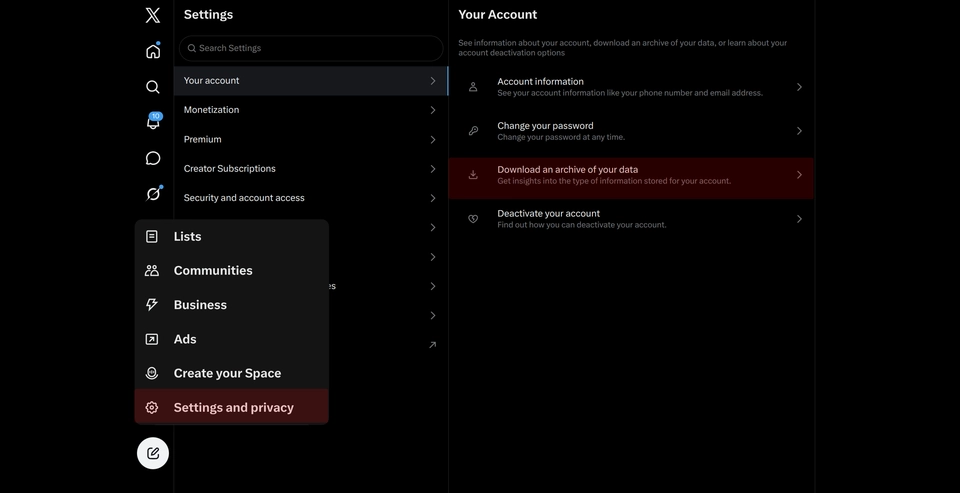Expand chevron next to Premium
The width and height of the screenshot is (960, 493).
[433, 140]
